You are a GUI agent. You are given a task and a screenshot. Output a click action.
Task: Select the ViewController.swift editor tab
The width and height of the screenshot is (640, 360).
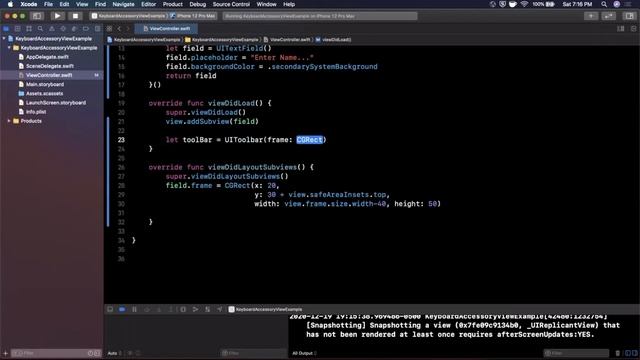click(x=167, y=29)
